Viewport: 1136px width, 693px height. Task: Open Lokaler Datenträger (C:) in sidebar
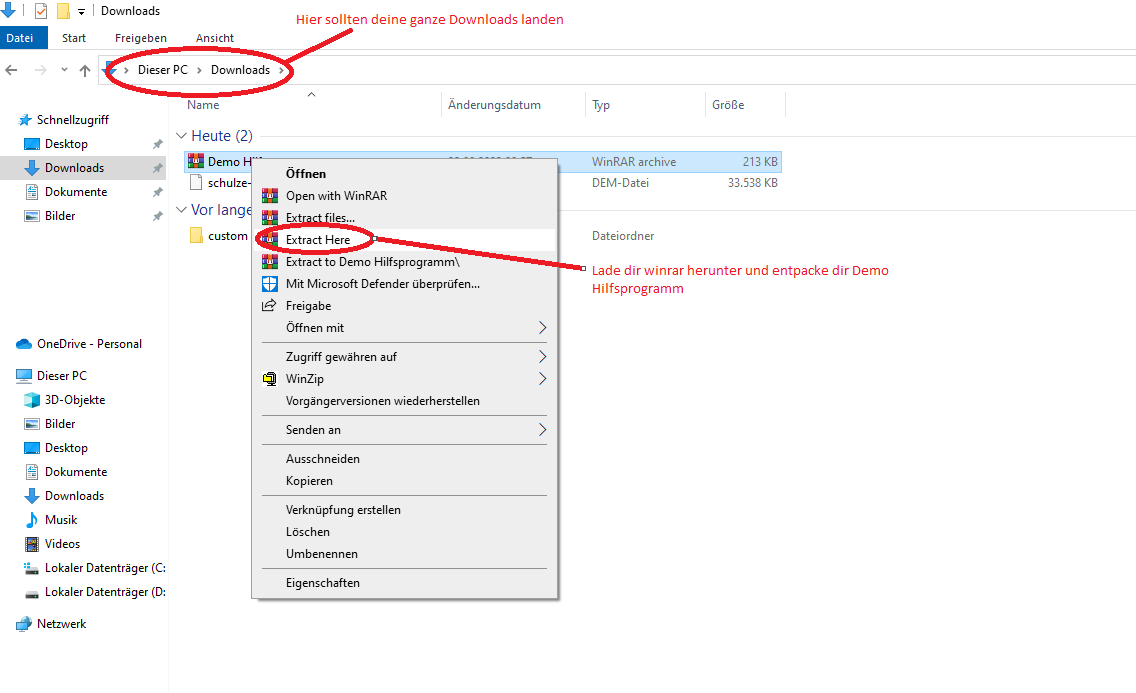click(x=104, y=568)
